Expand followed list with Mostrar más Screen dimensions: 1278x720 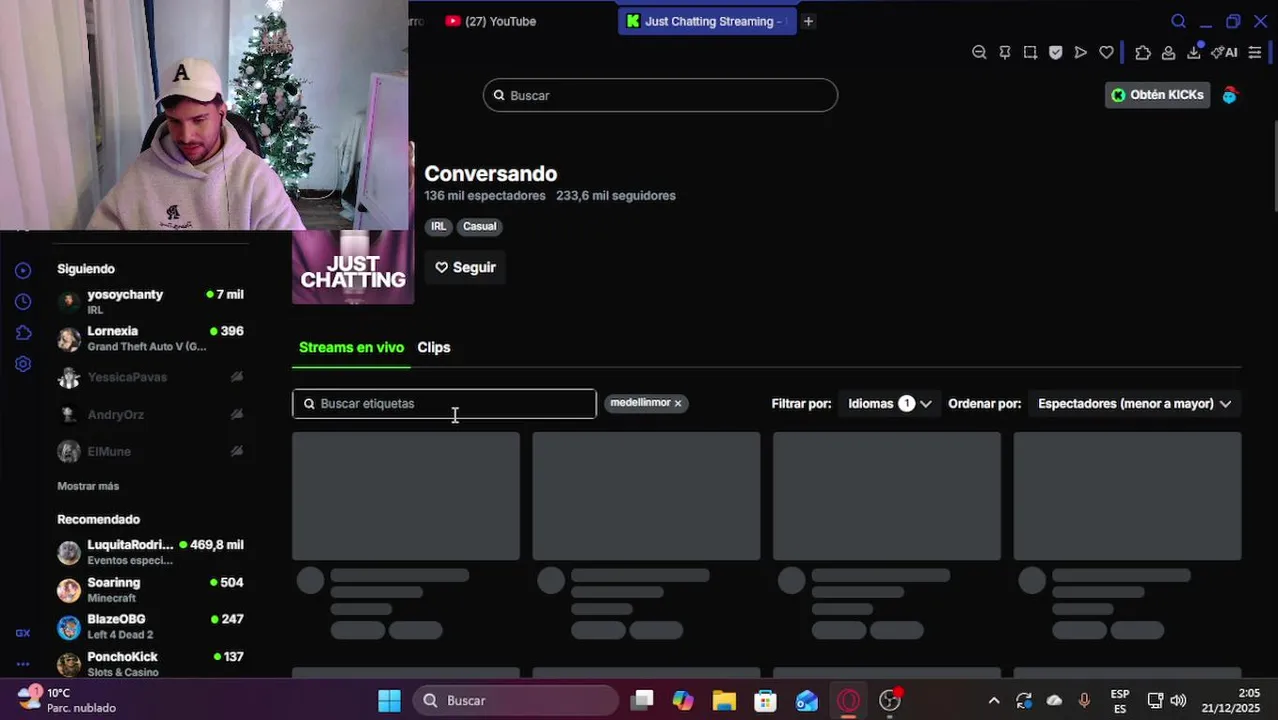point(88,486)
